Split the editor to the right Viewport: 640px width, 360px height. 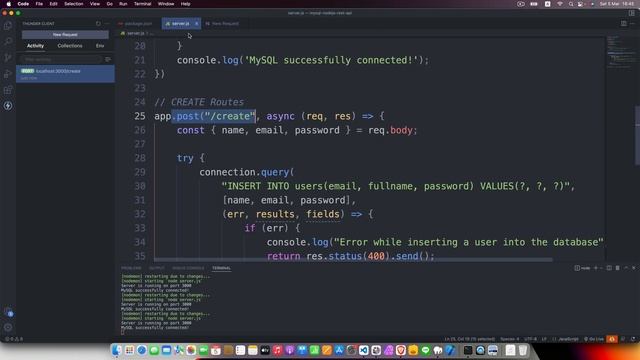click(624, 24)
